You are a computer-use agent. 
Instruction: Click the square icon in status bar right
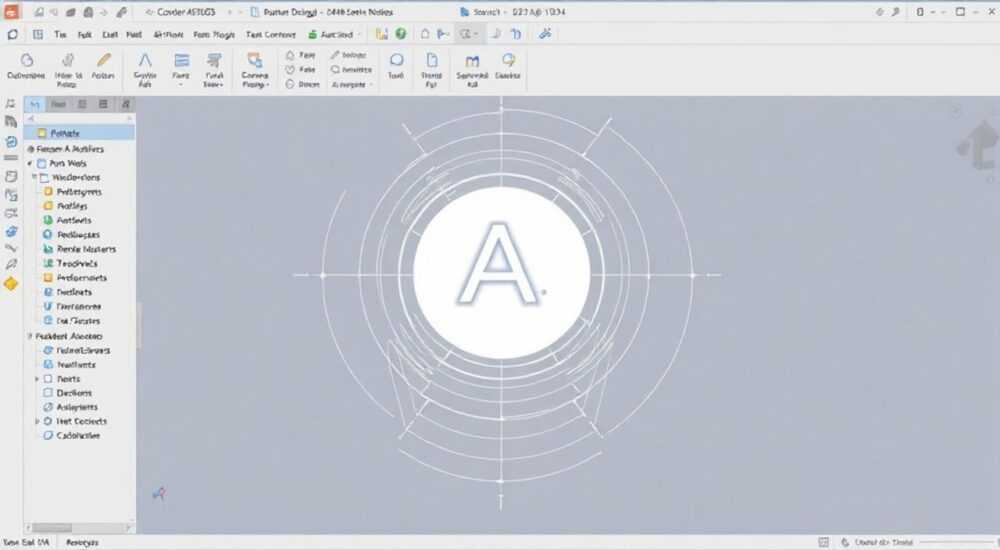823,542
